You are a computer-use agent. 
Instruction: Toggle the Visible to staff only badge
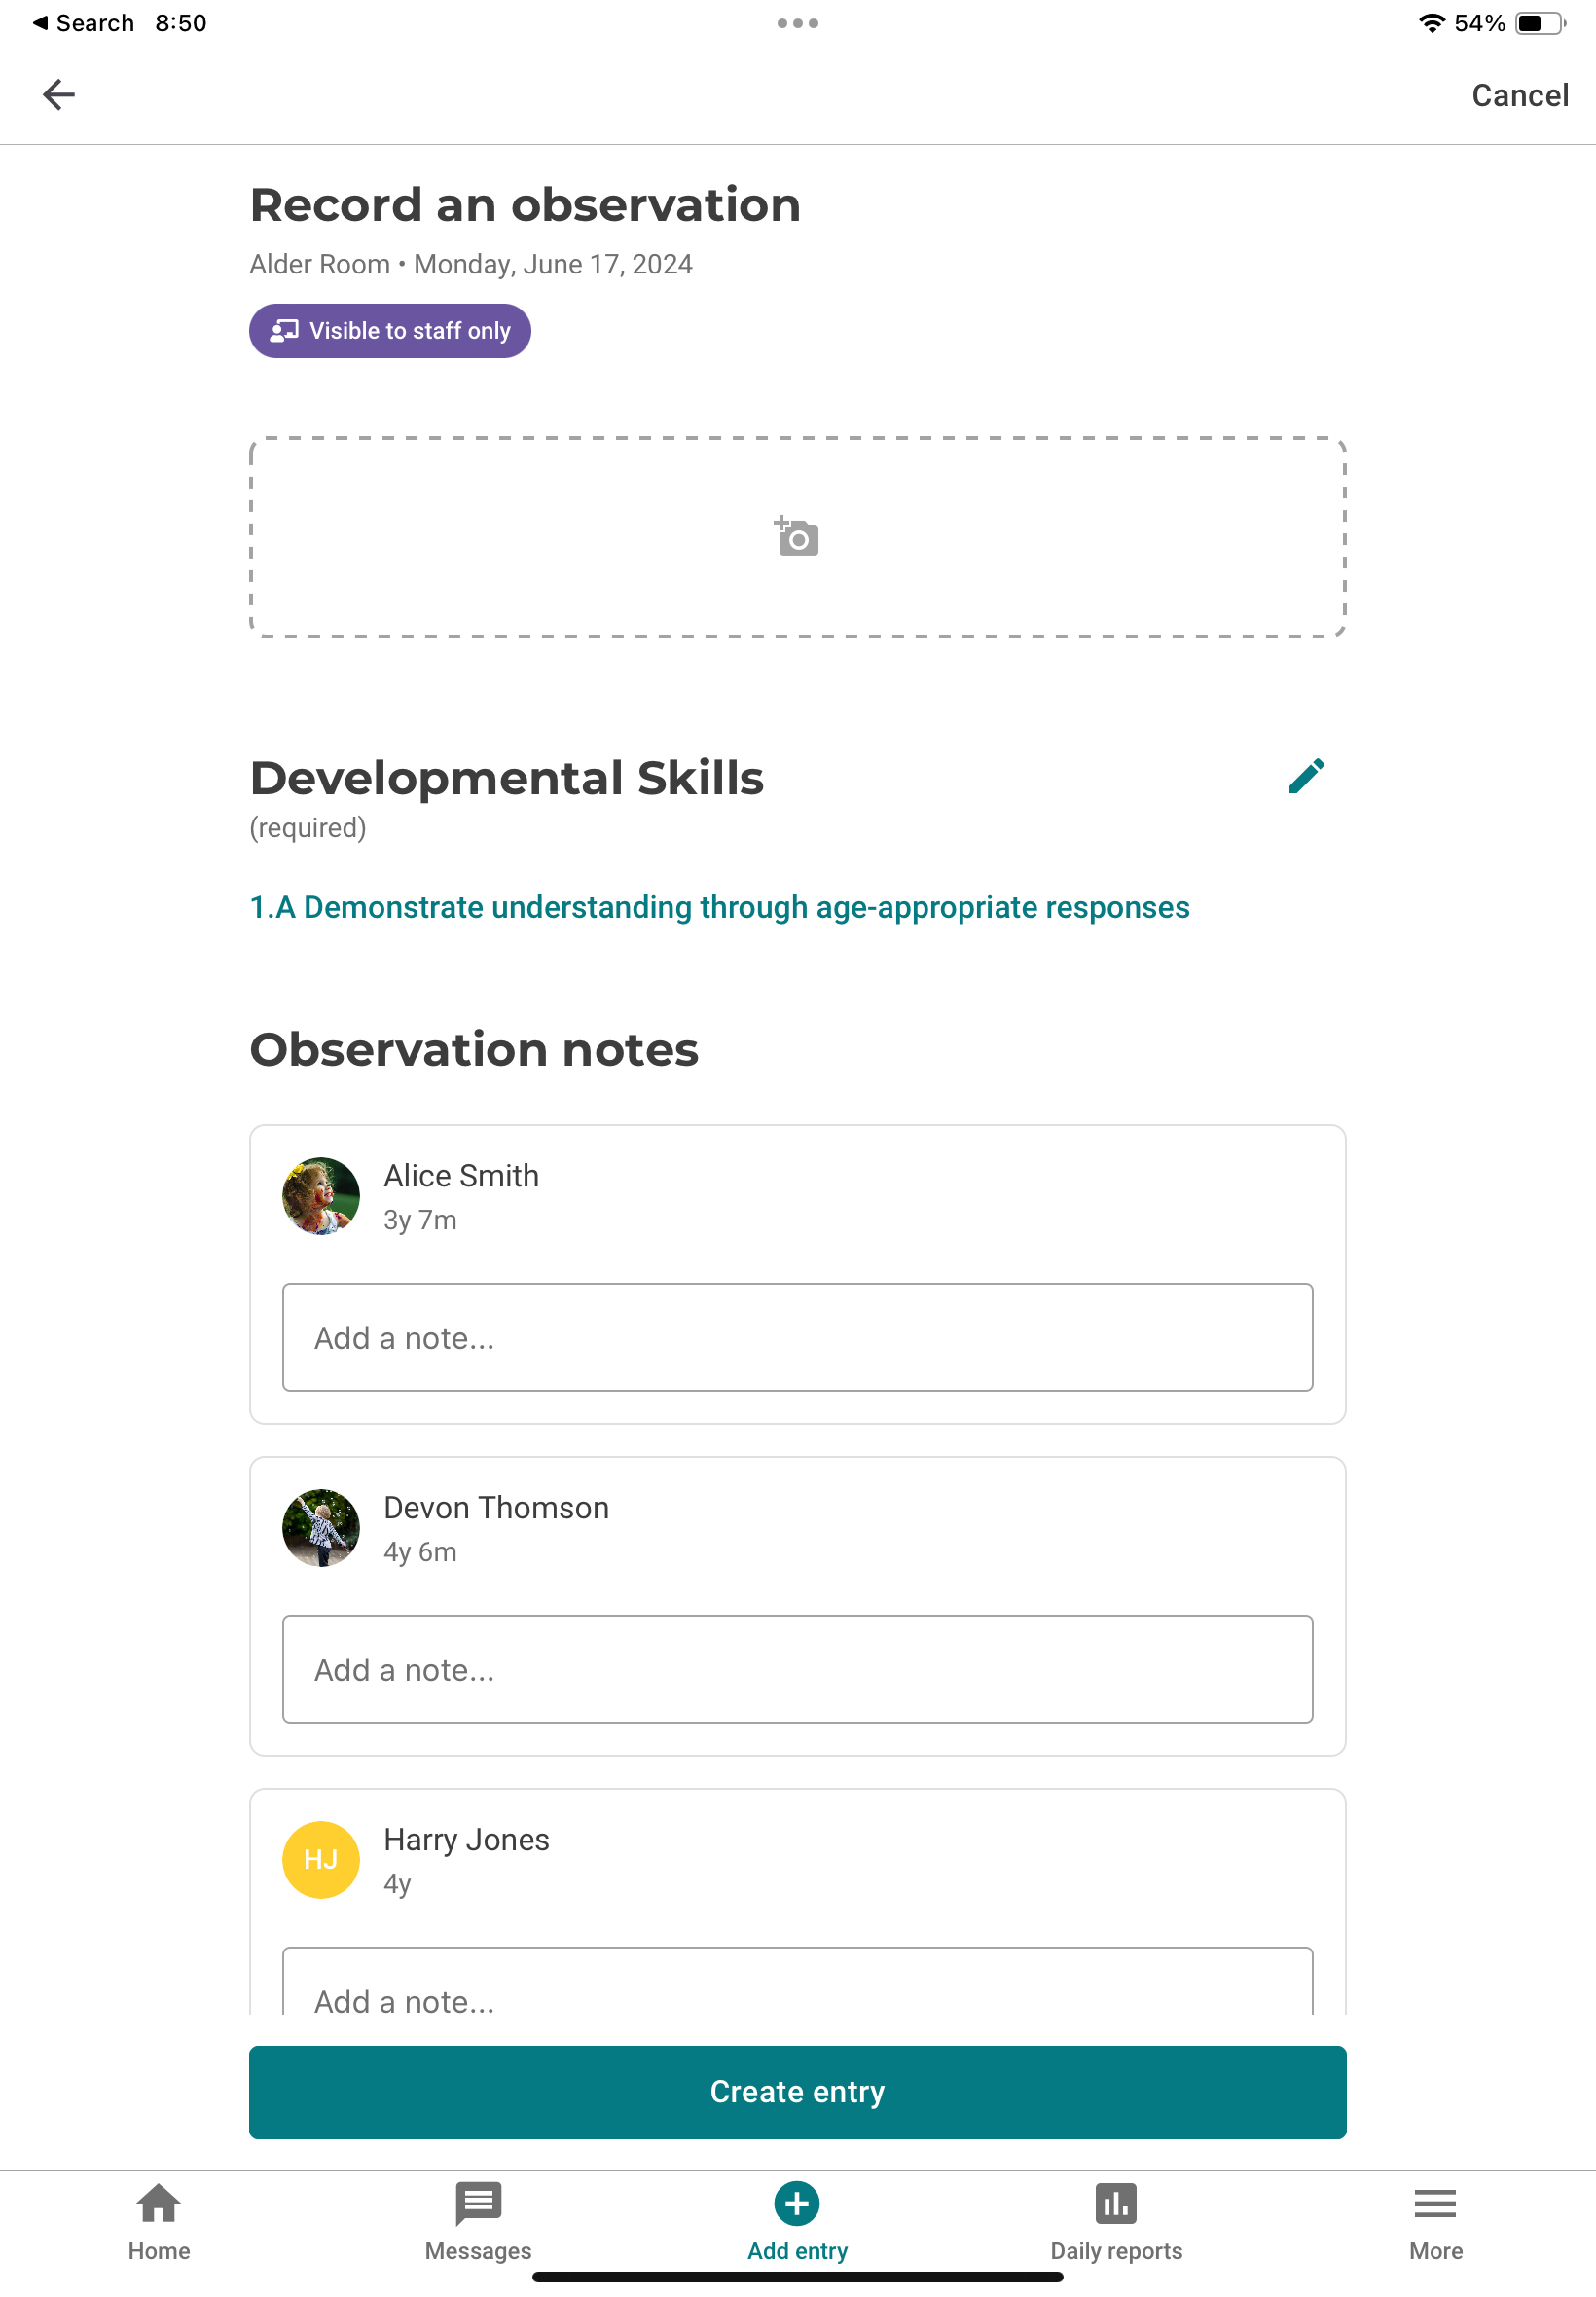[390, 331]
